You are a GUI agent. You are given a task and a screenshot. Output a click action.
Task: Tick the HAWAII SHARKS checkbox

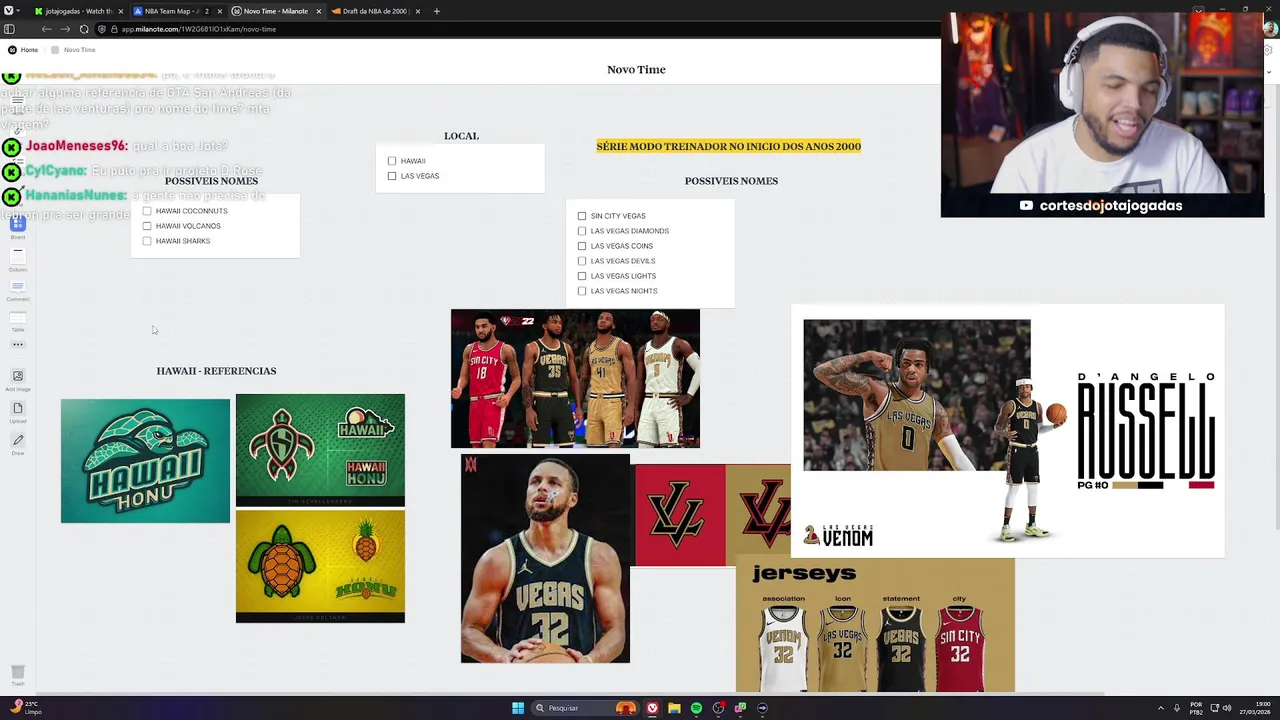(x=147, y=241)
